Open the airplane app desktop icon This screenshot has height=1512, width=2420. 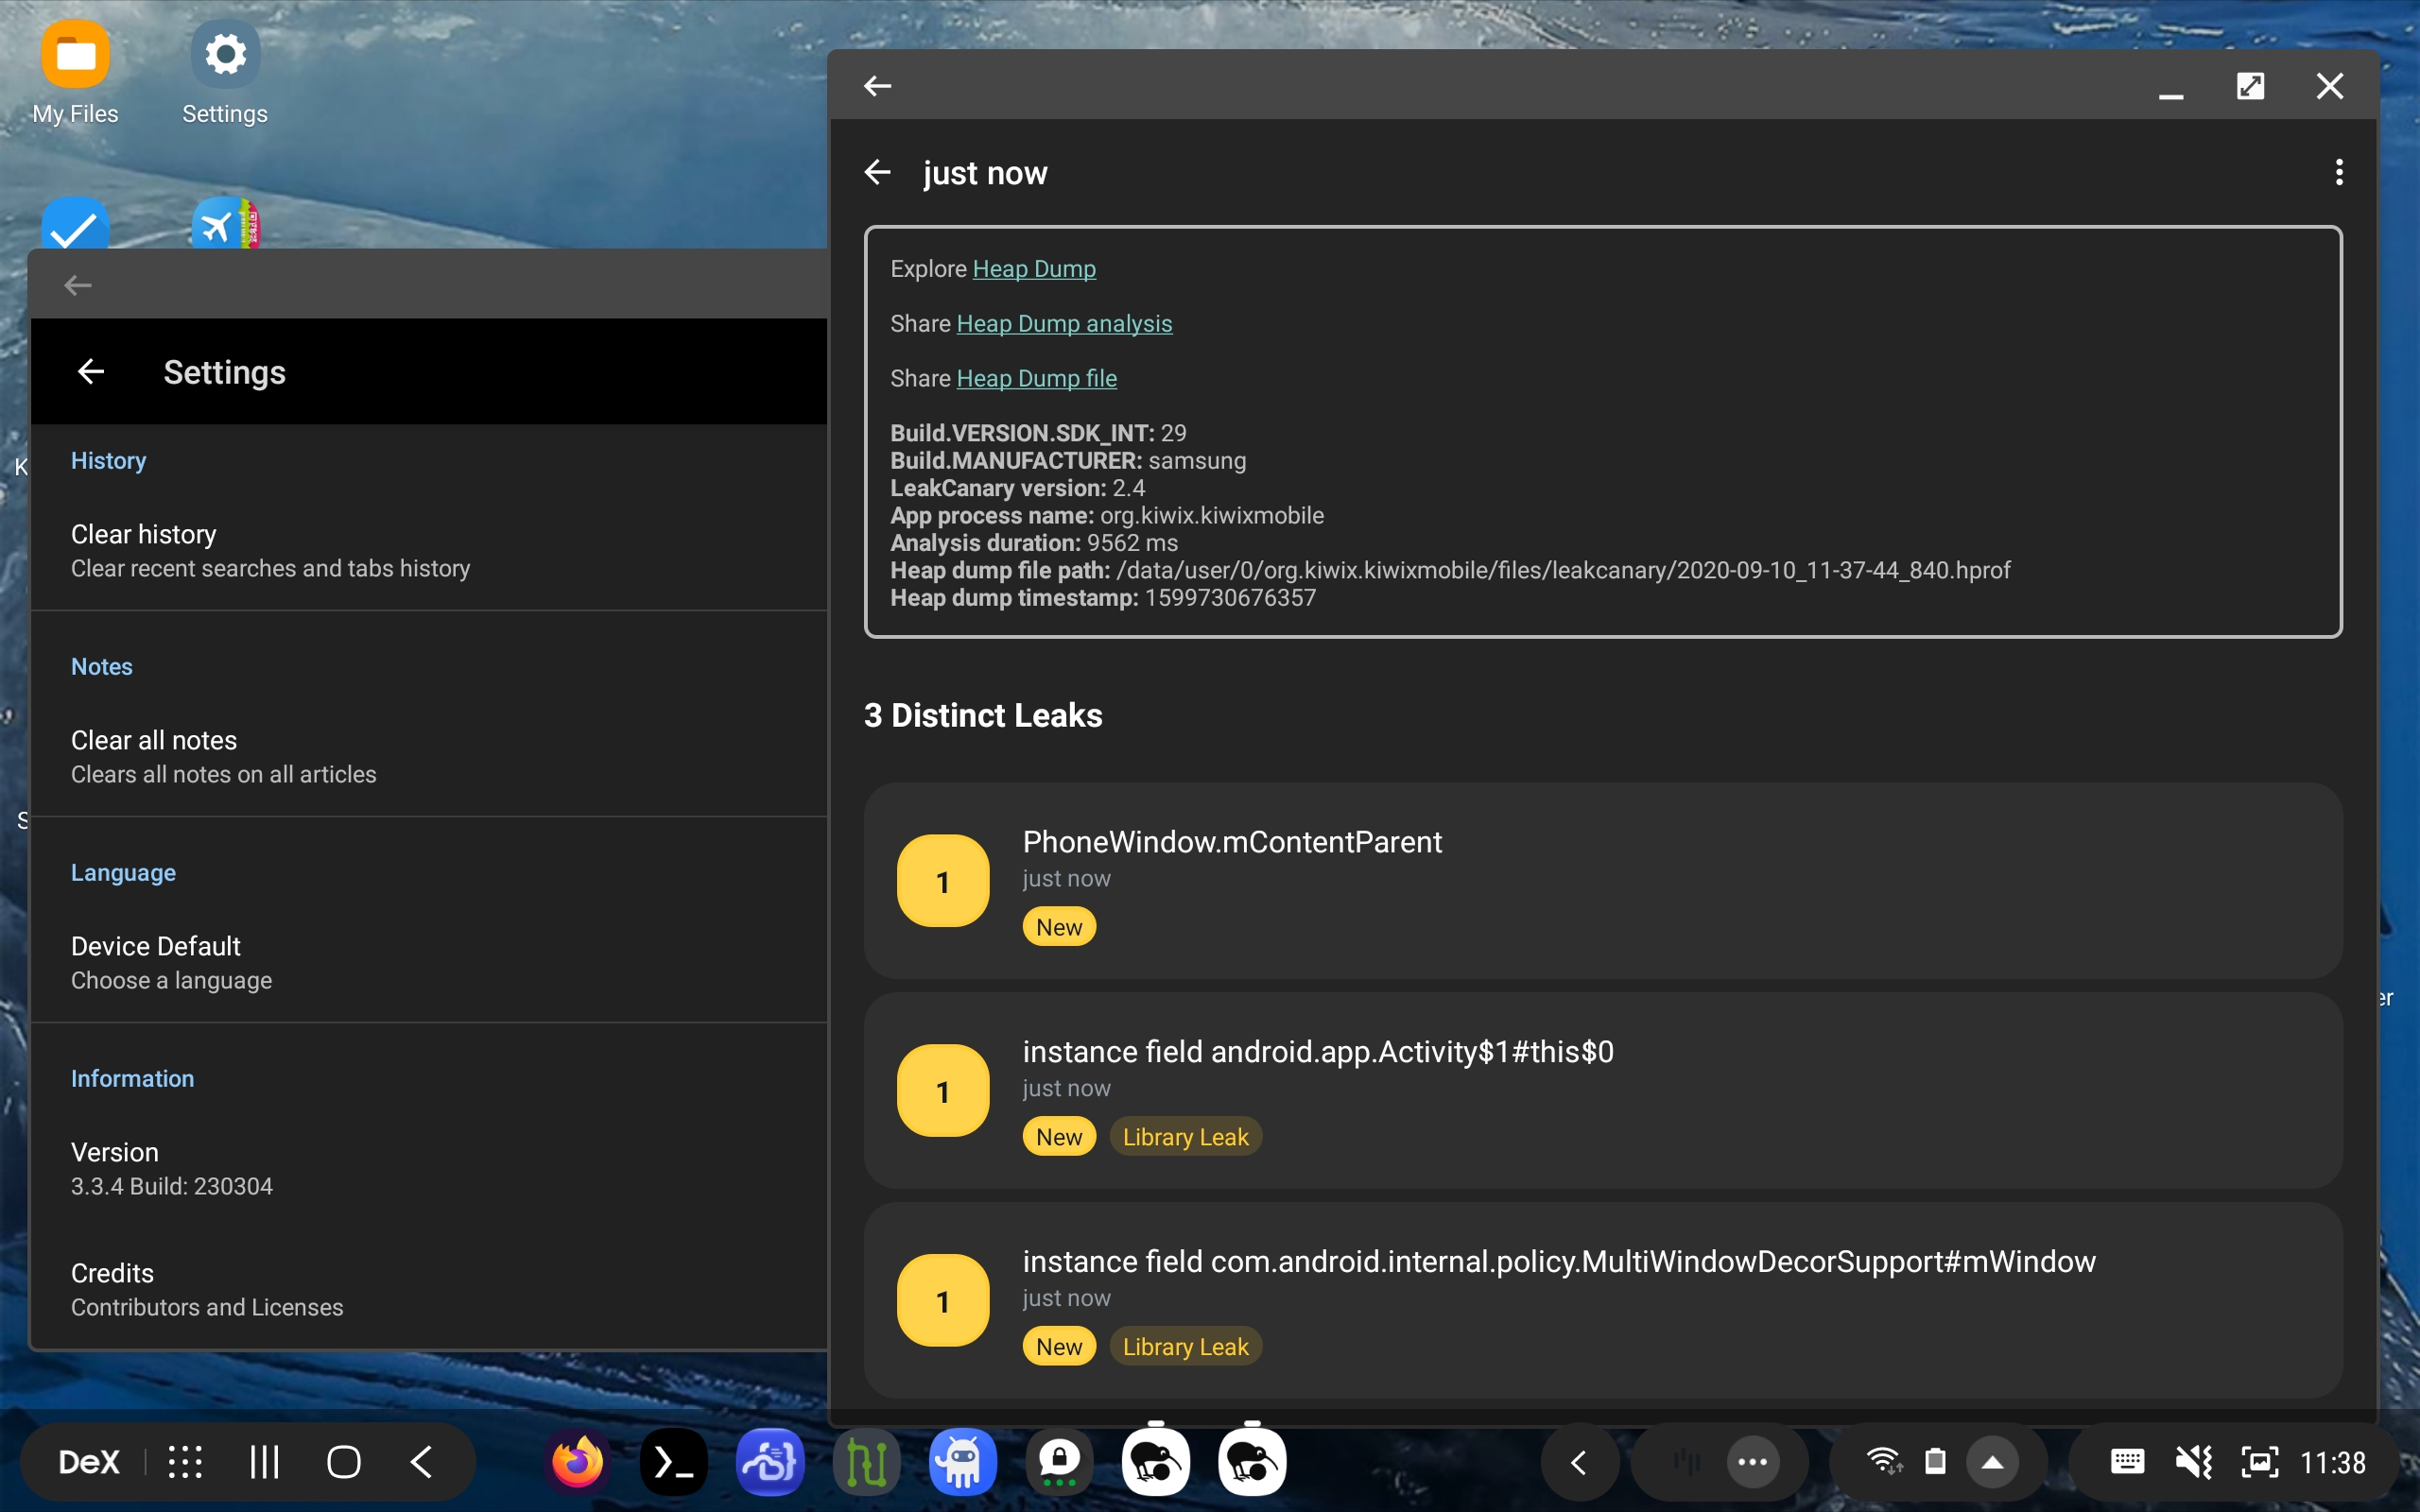(225, 223)
